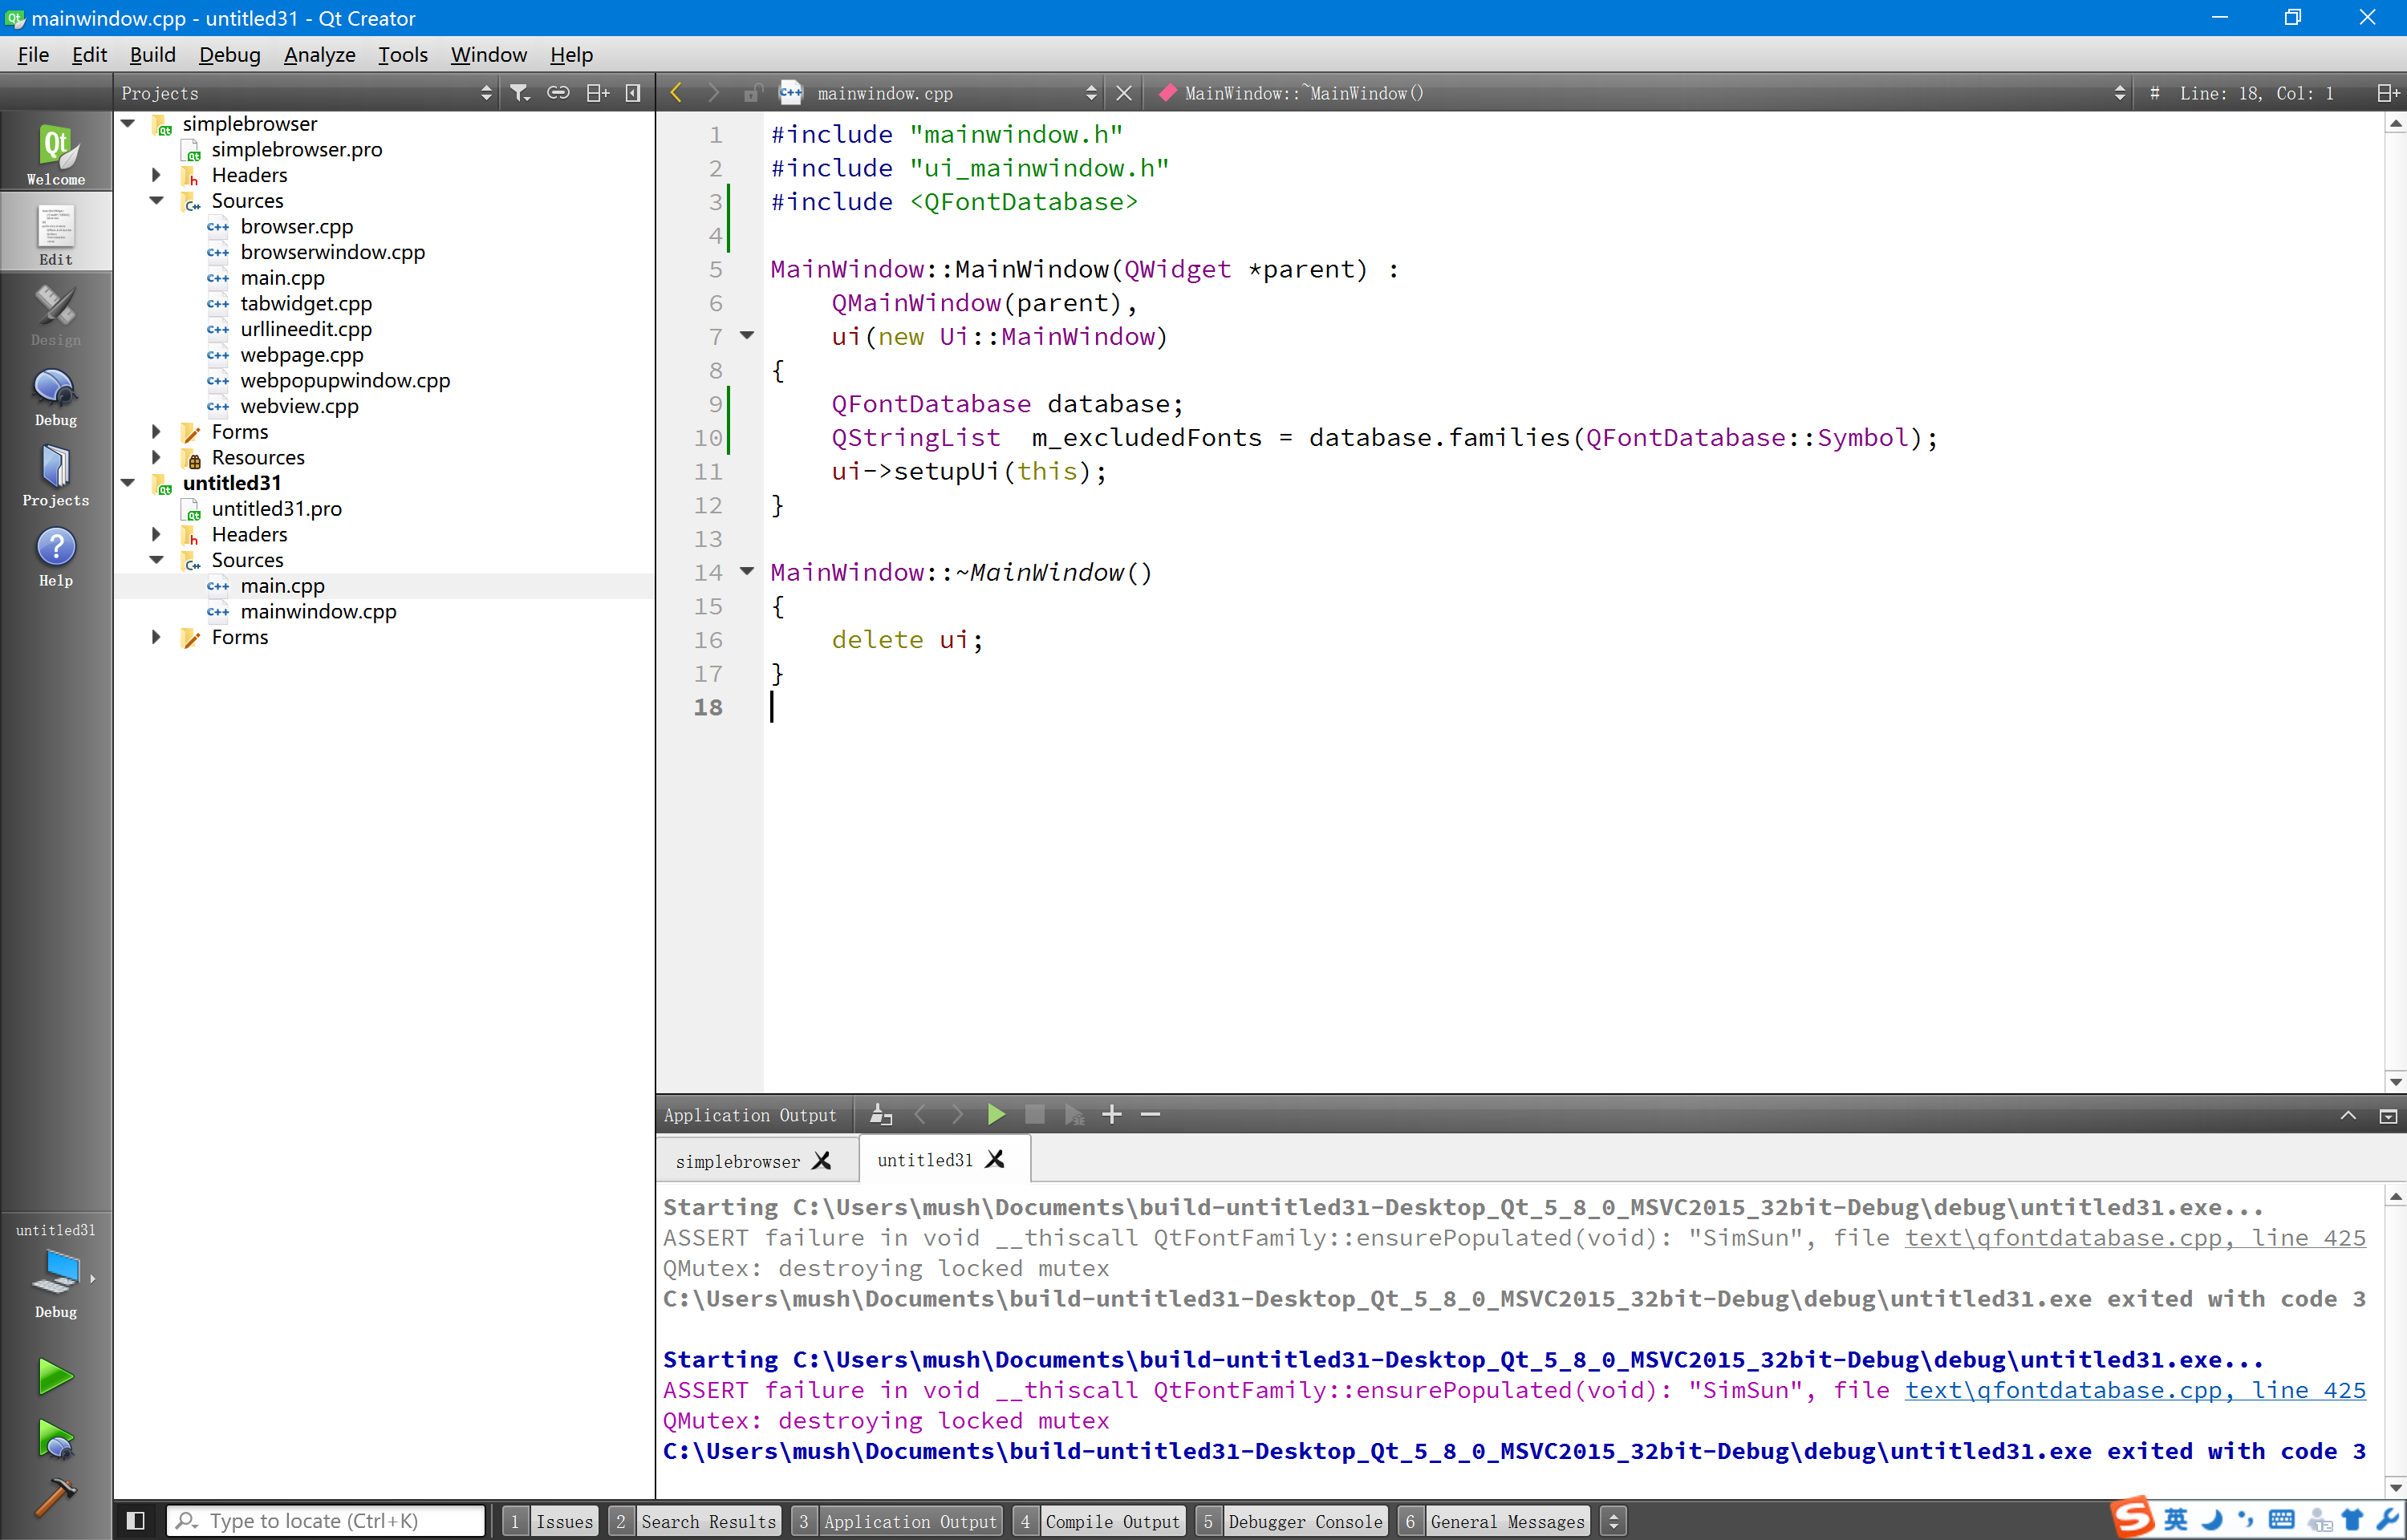The image size is (2407, 1540).
Task: Zoom out the output text
Action: (1150, 1114)
